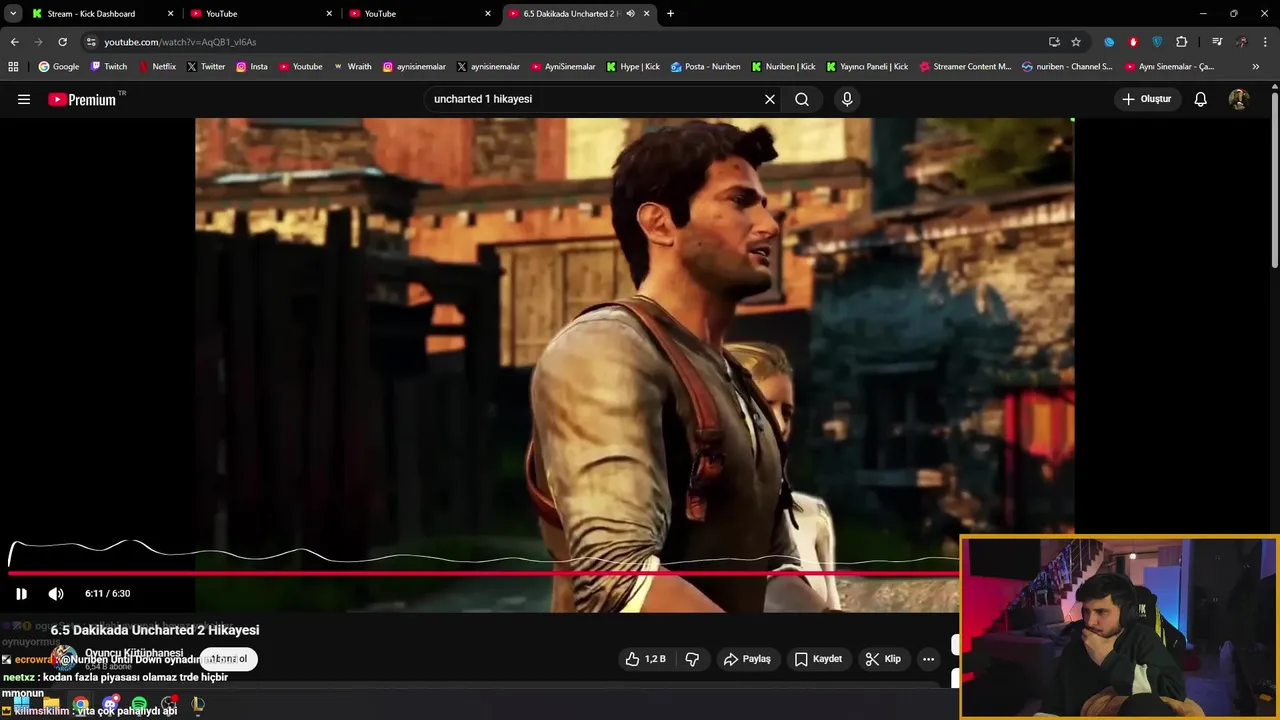Mute the playing tab via its speaker icon
1280x720 pixels.
(630, 14)
